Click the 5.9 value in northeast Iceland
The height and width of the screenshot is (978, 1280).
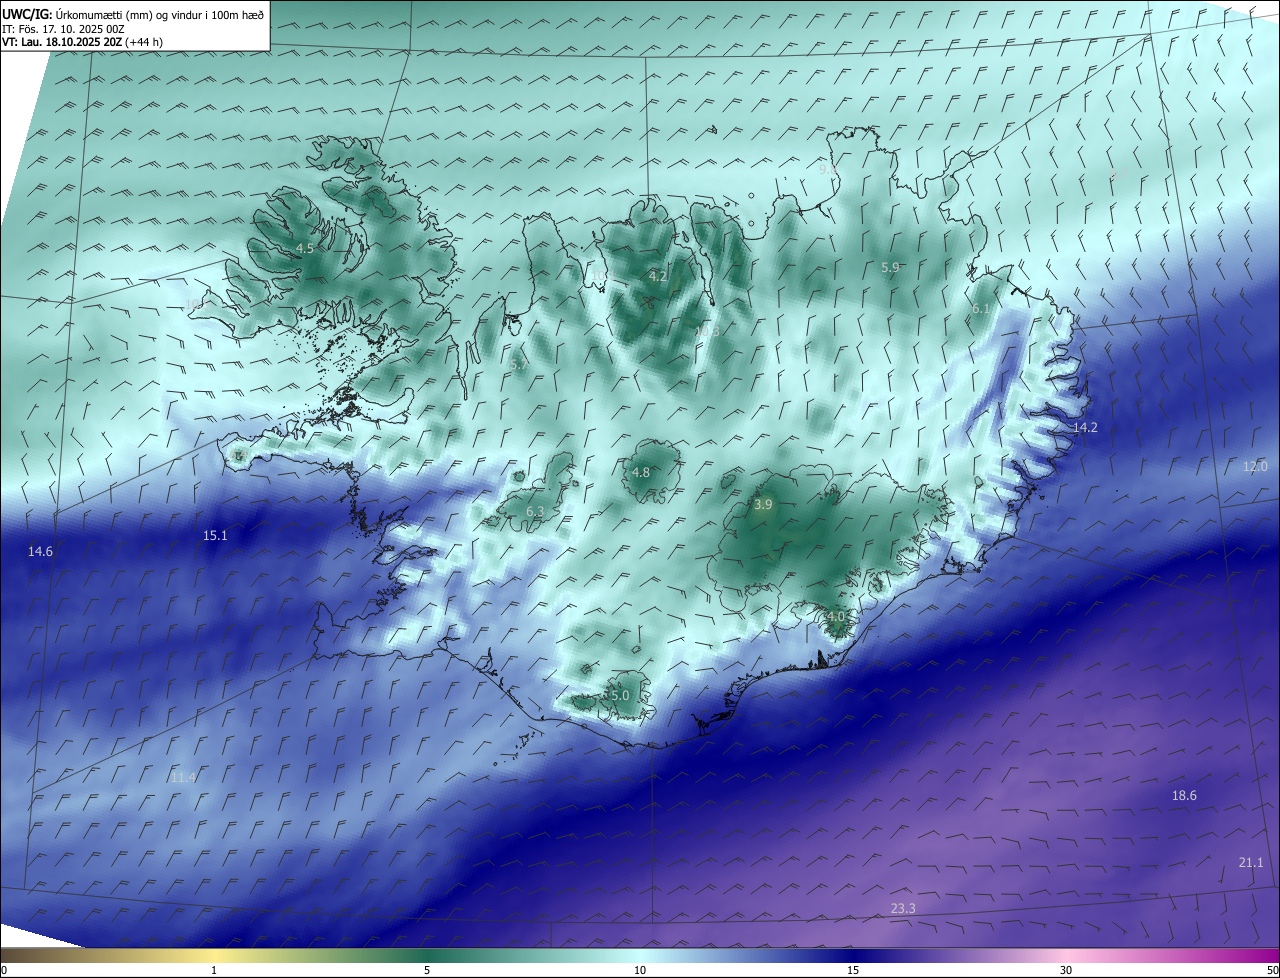click(890, 267)
